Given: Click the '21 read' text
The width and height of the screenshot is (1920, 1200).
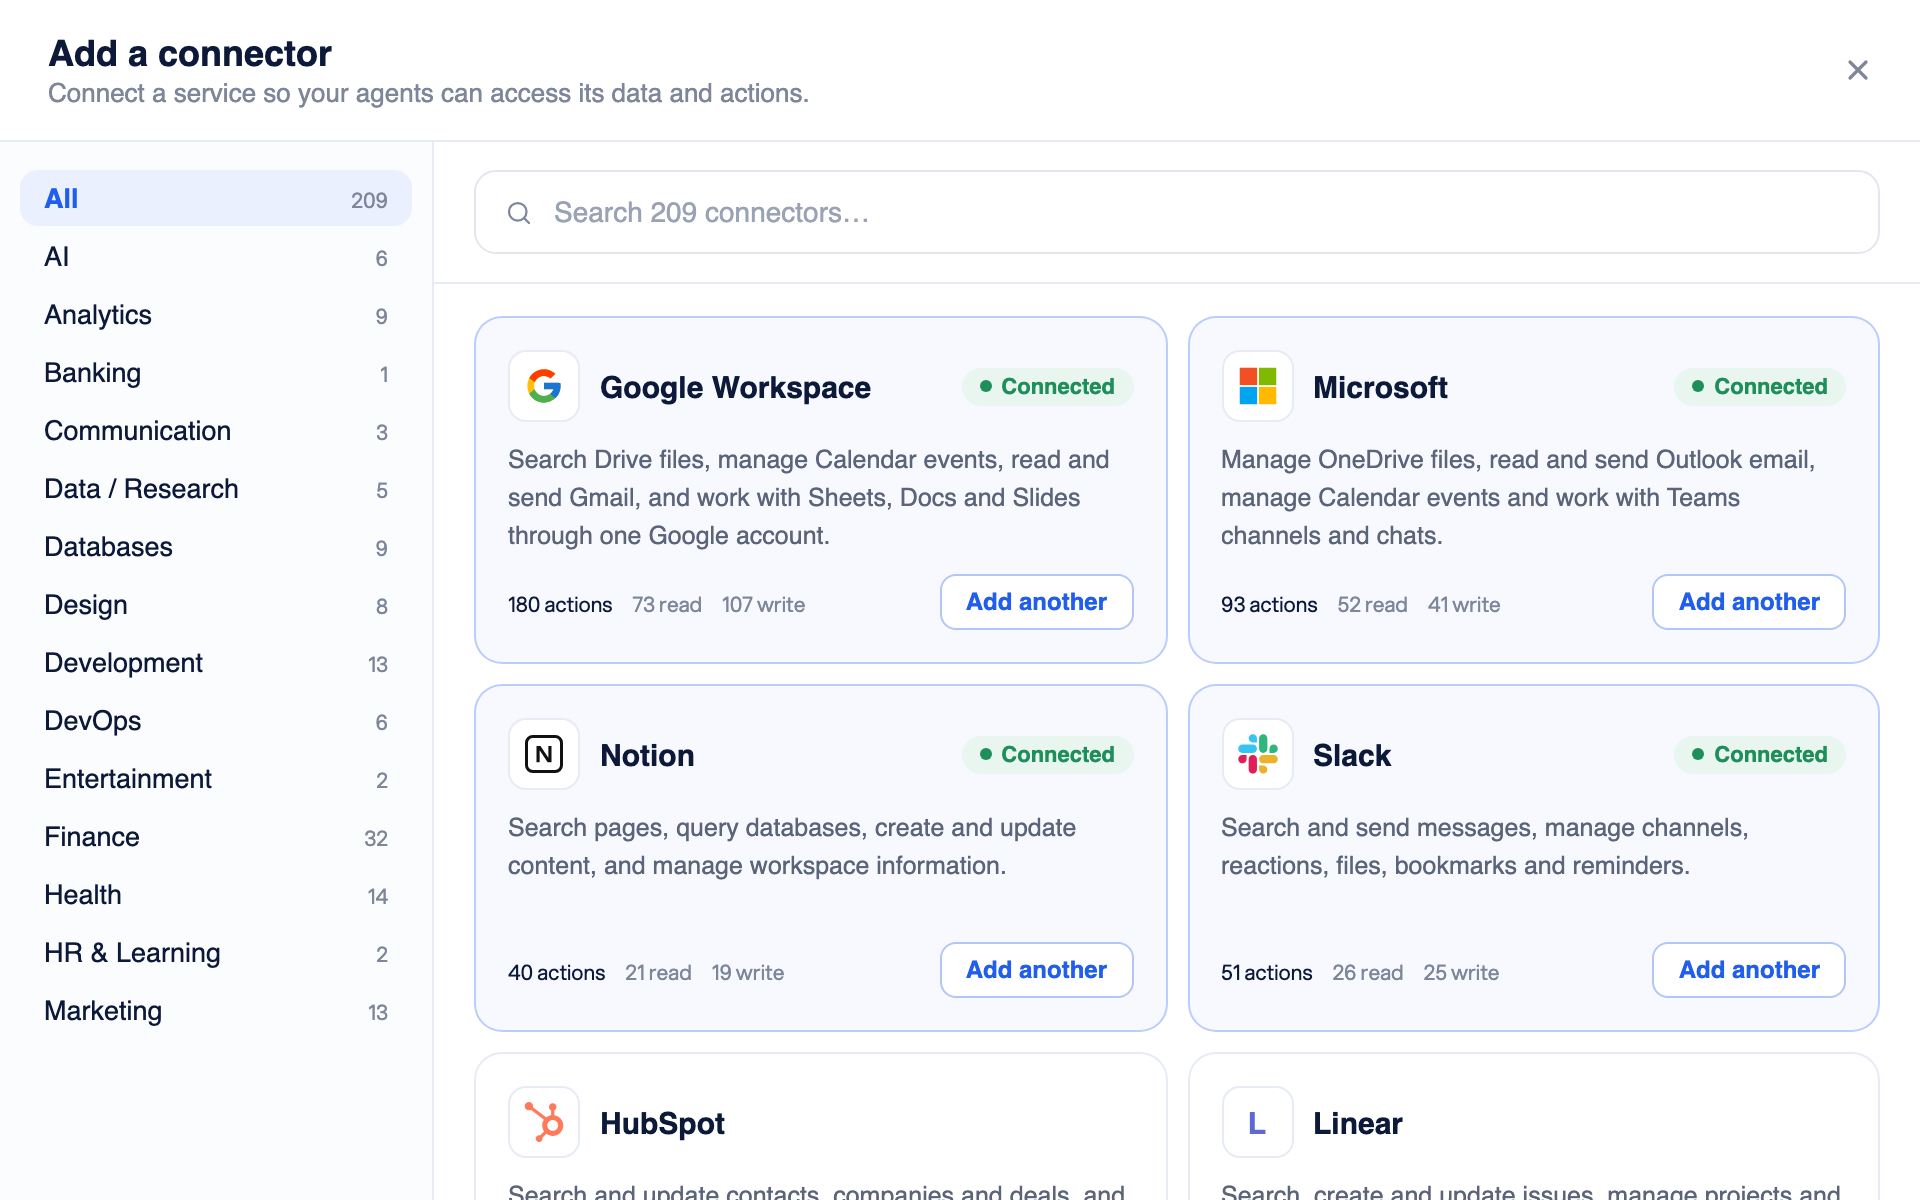Looking at the screenshot, I should tap(658, 973).
